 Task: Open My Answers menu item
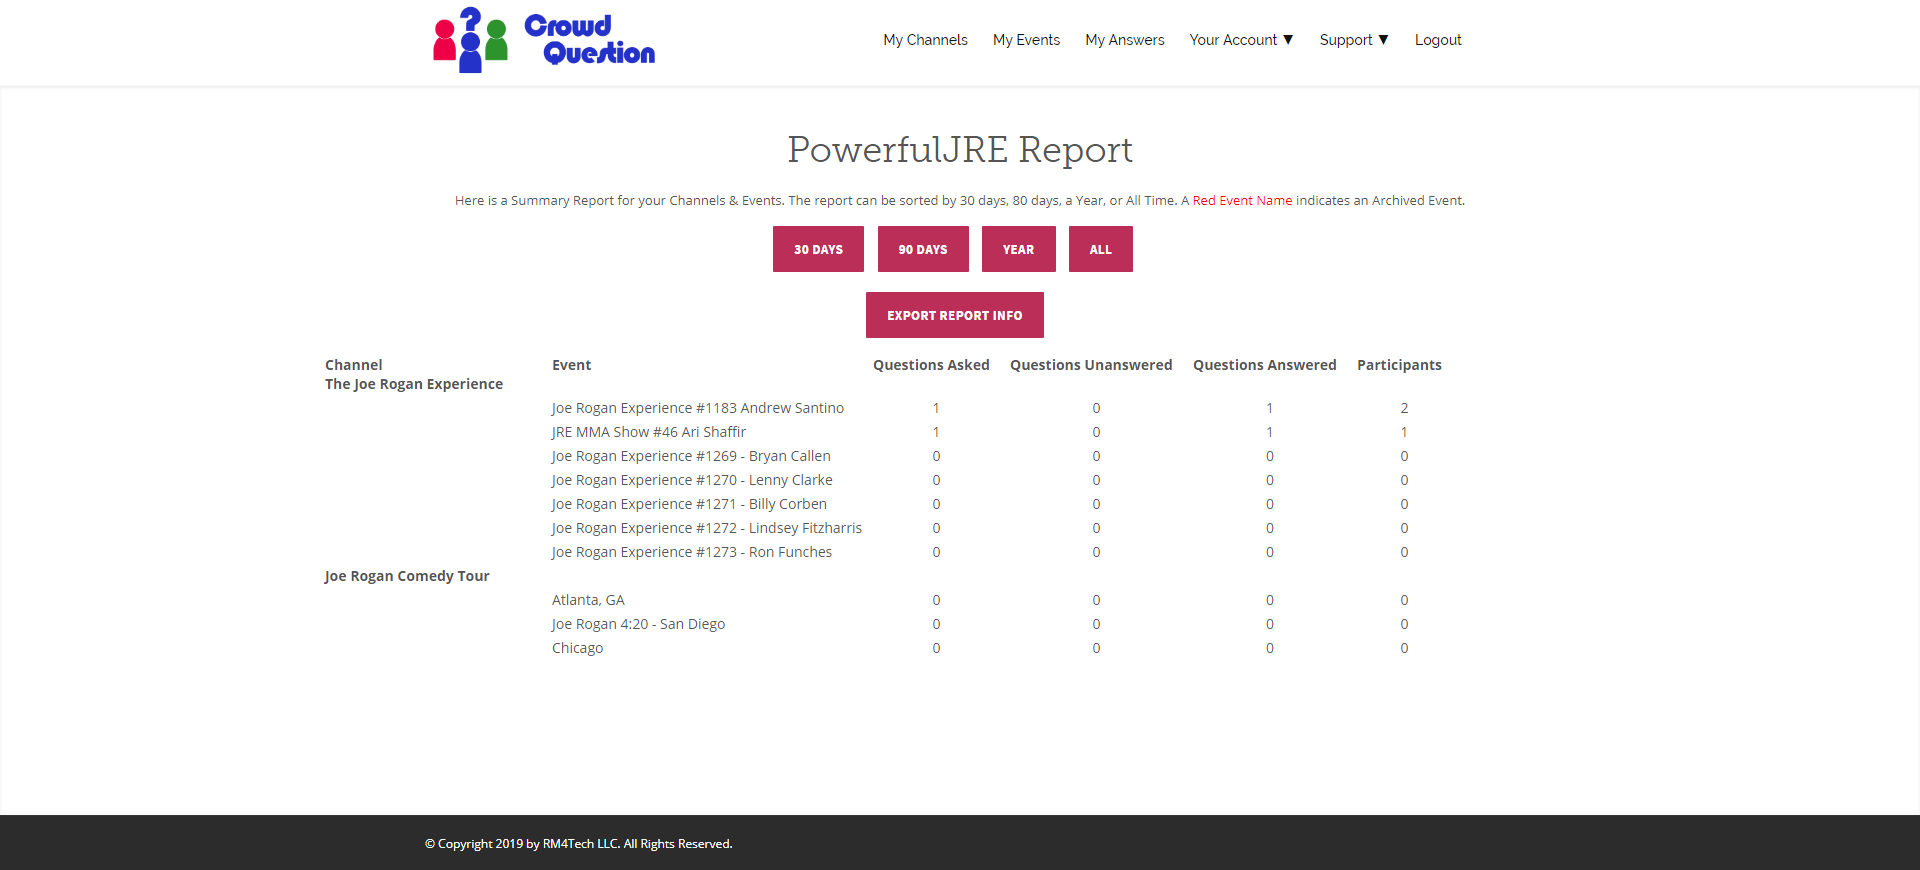pos(1125,40)
